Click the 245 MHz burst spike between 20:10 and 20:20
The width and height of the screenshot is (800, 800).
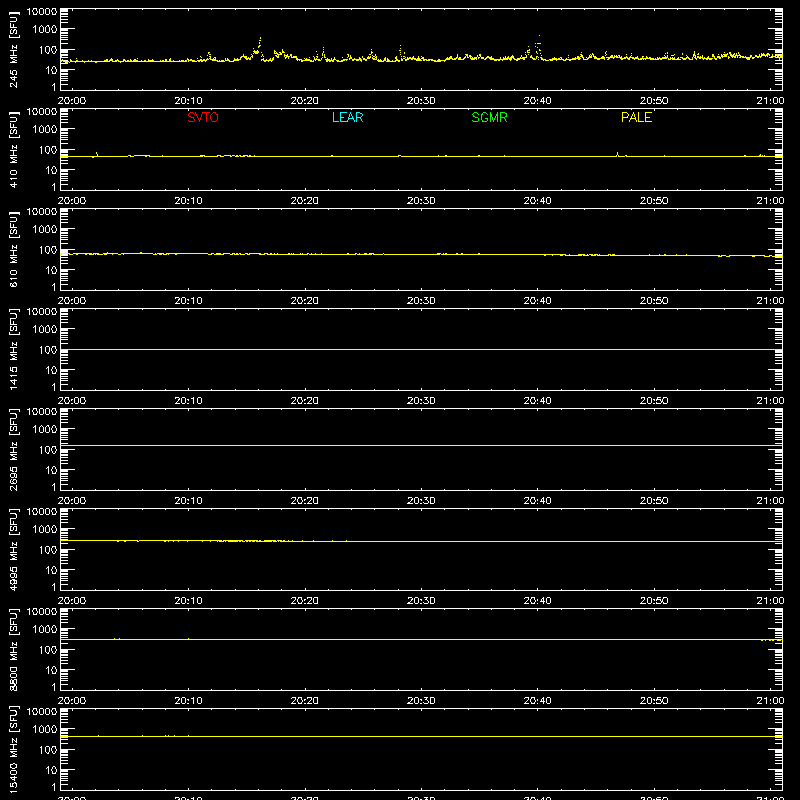coord(259,47)
